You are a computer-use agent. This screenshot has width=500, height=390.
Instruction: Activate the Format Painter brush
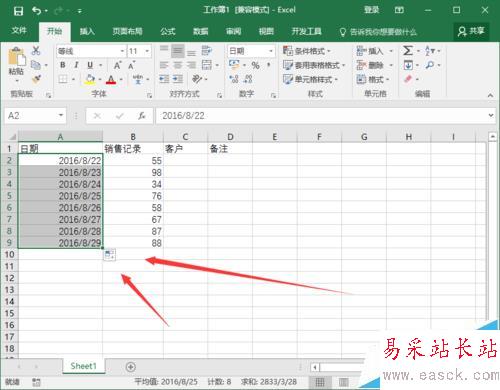point(36,79)
